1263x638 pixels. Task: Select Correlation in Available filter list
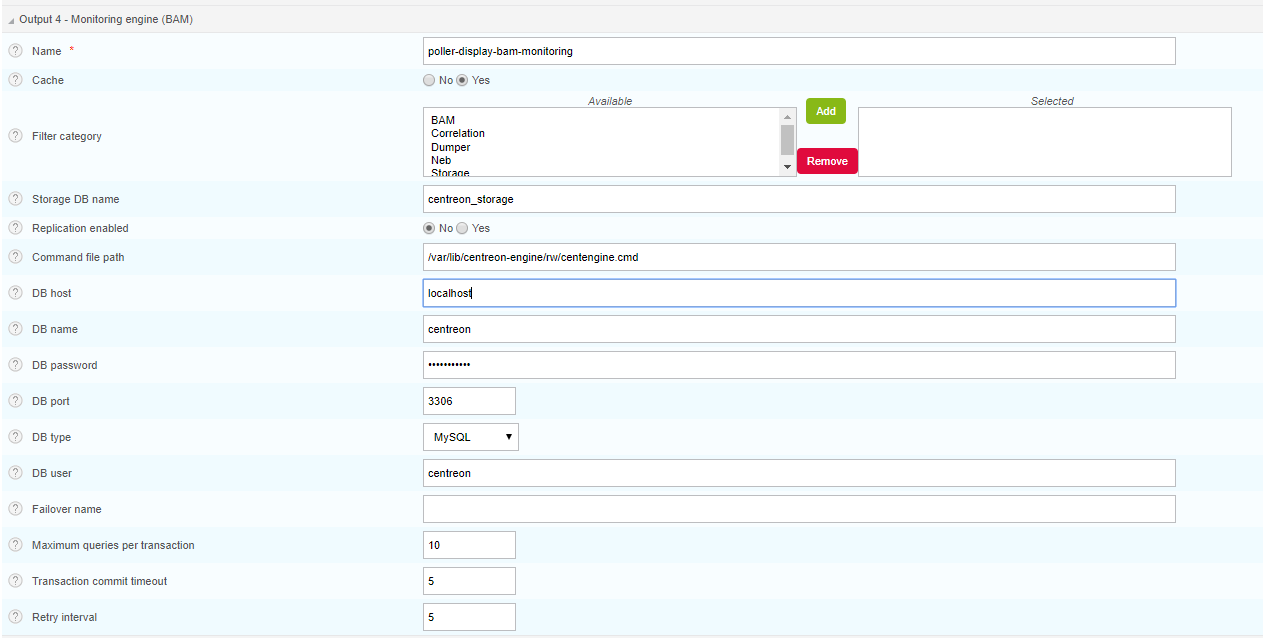coord(458,133)
